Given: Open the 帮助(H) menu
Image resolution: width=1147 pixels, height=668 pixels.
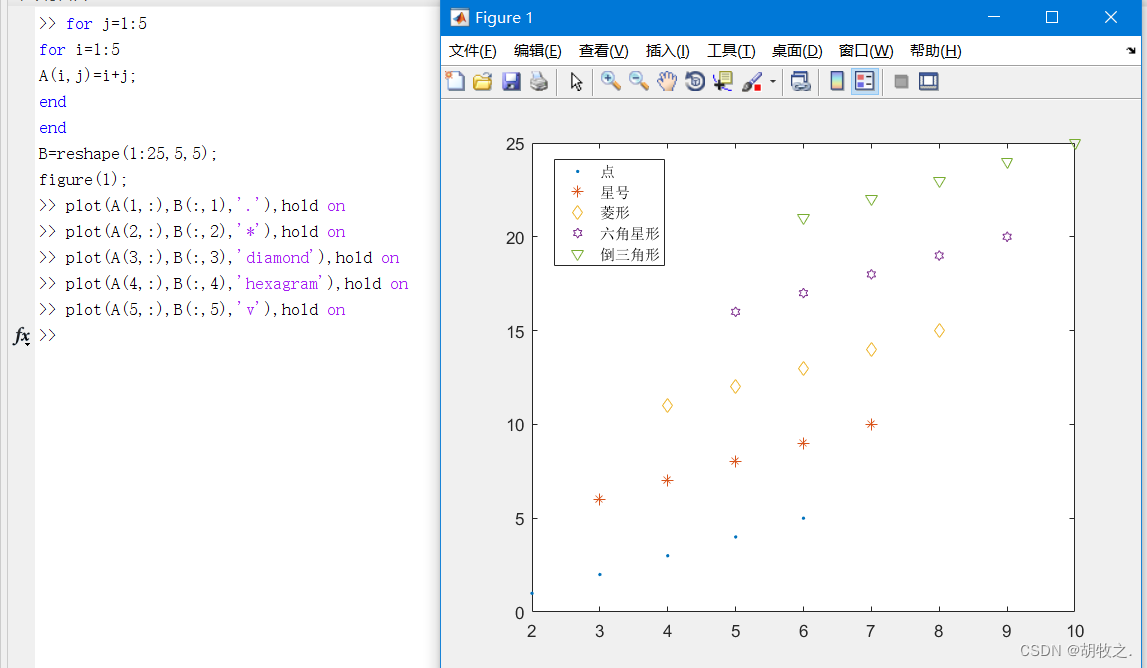Looking at the screenshot, I should (935, 51).
